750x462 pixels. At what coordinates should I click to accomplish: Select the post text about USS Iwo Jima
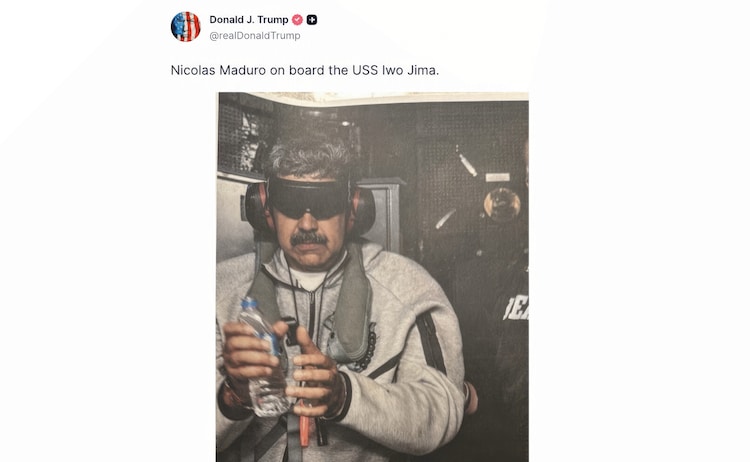tap(305, 70)
